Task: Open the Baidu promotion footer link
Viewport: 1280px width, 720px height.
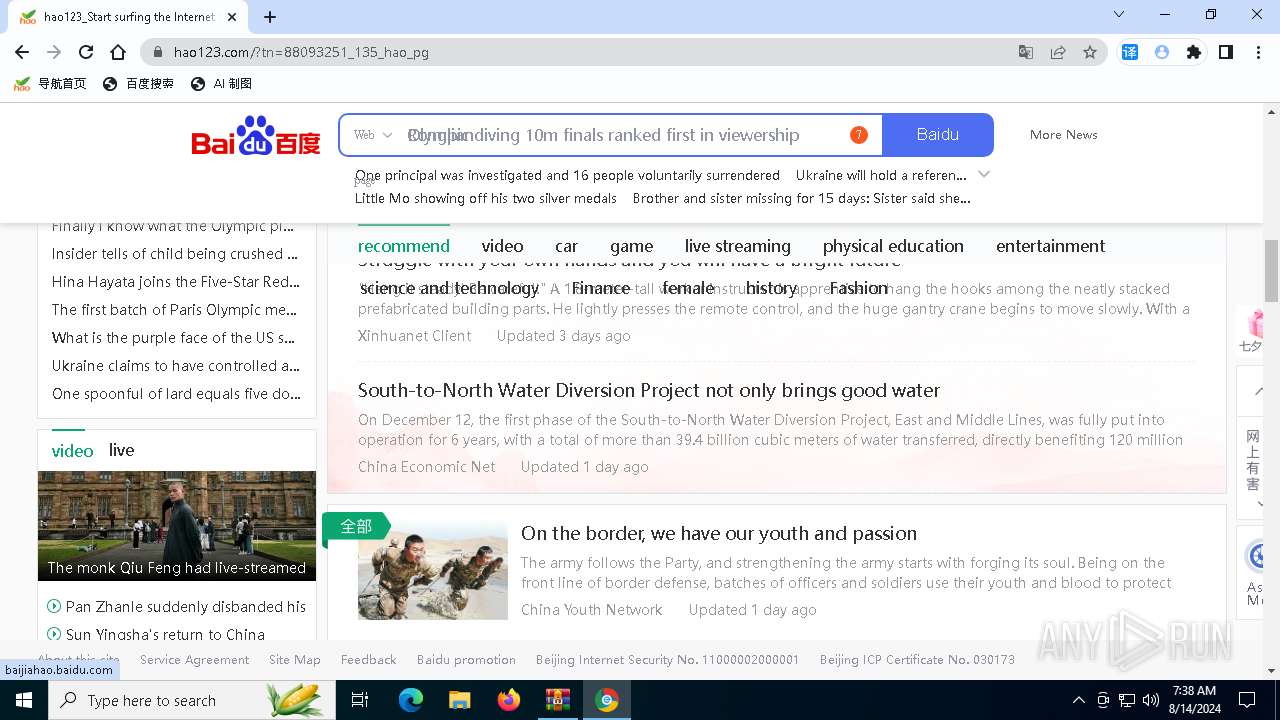Action: coord(466,660)
